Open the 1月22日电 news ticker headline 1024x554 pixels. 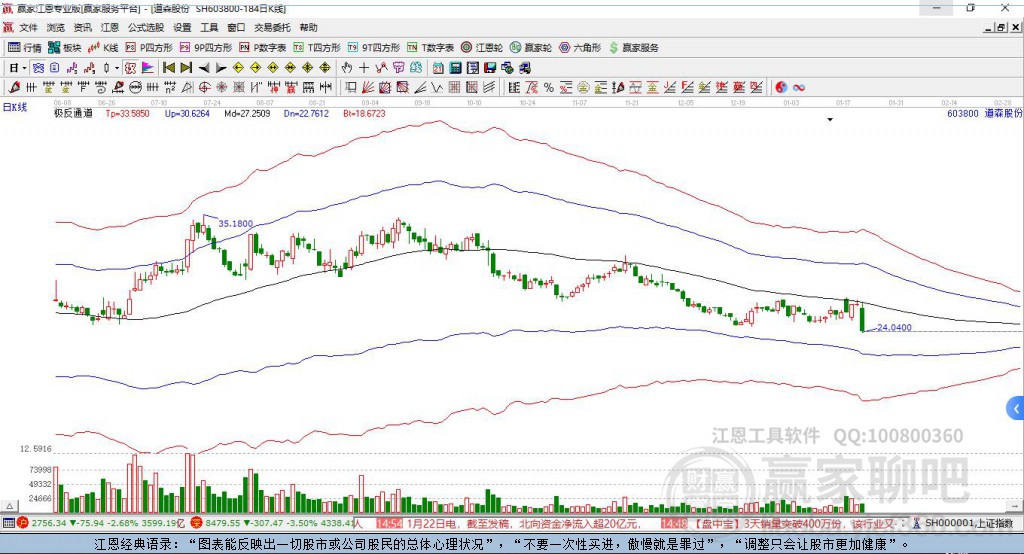tap(522, 523)
